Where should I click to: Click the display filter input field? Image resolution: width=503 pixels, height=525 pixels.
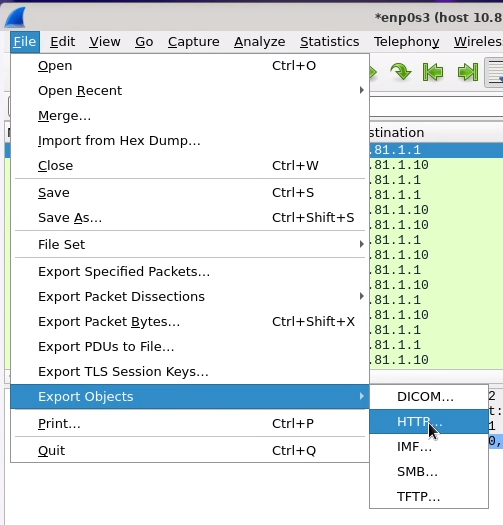tap(436, 107)
